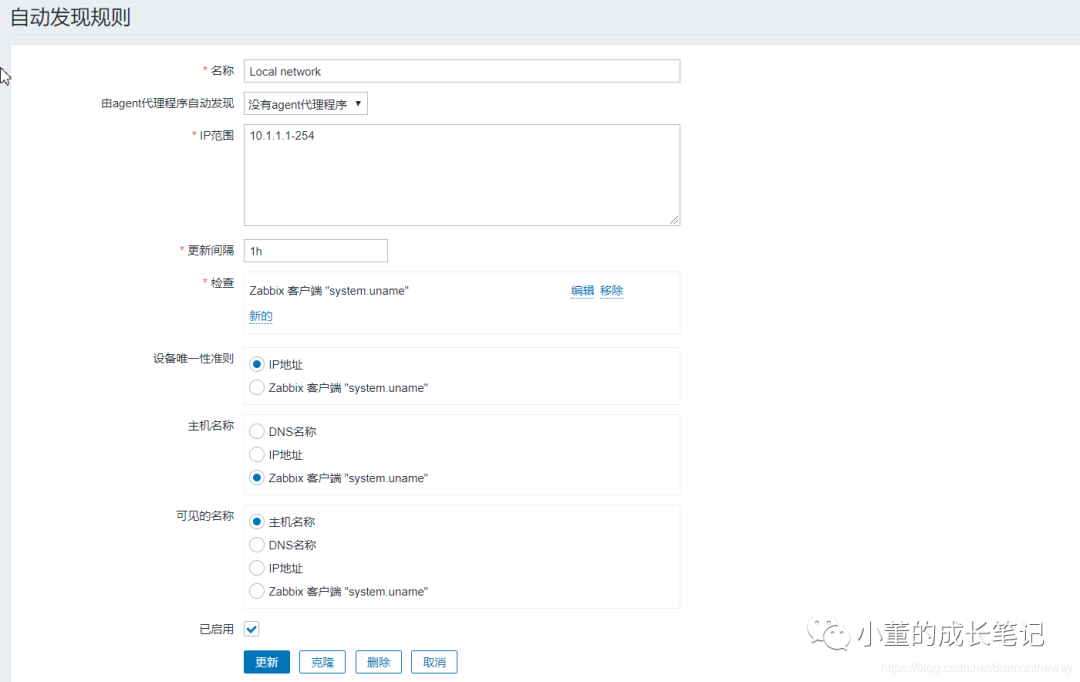The image size is (1080, 682).
Task: Toggle the 已启用 checkbox
Action: coord(251,629)
